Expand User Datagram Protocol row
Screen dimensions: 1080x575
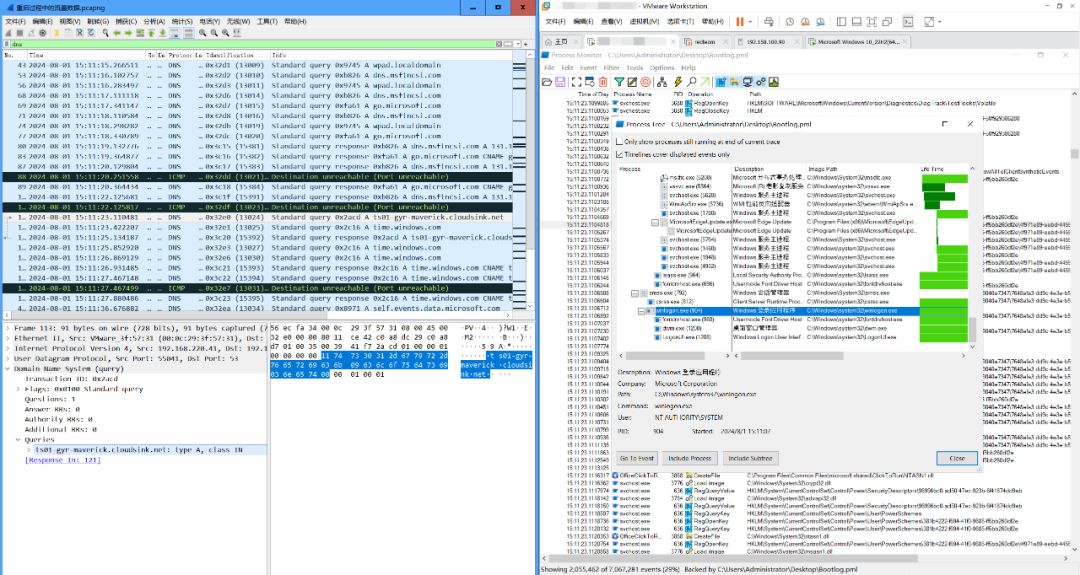click(x=8, y=359)
